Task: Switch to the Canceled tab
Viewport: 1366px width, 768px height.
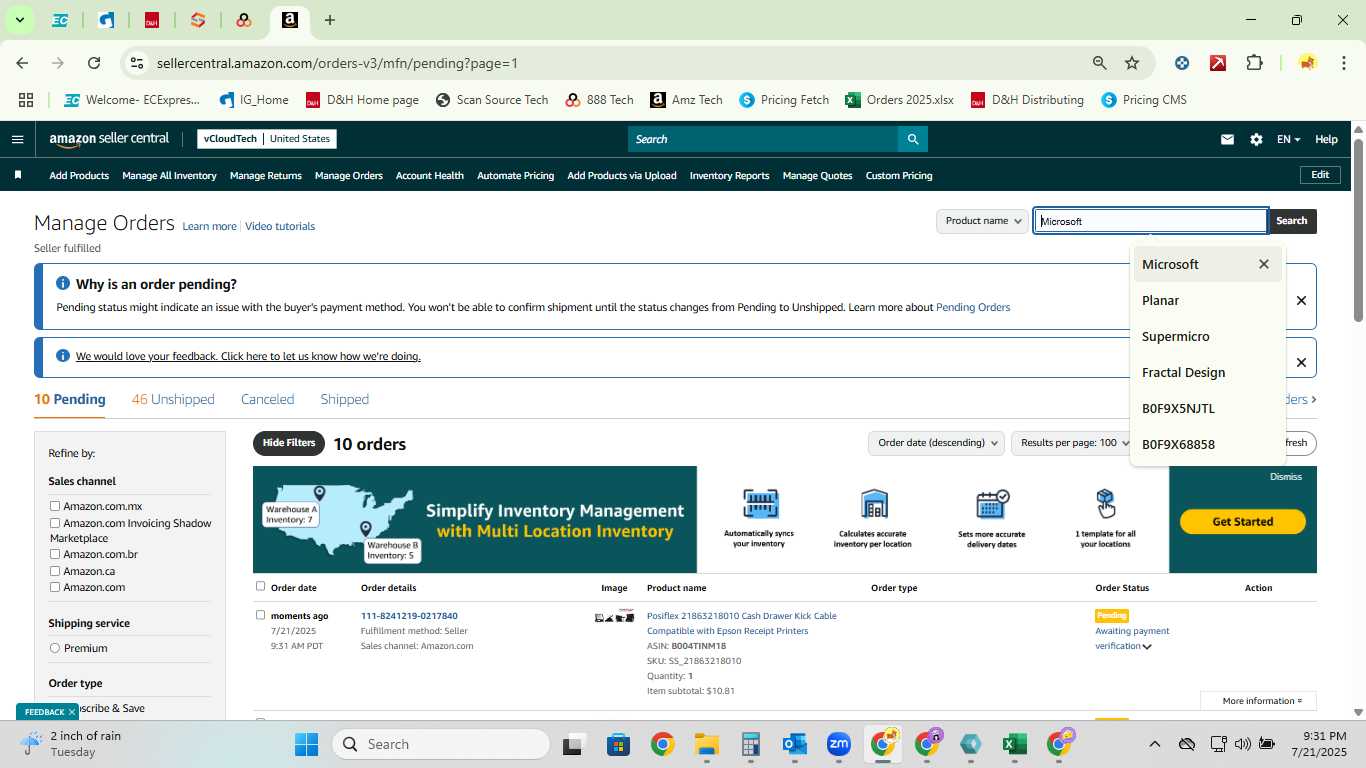Action: pyautogui.click(x=267, y=399)
